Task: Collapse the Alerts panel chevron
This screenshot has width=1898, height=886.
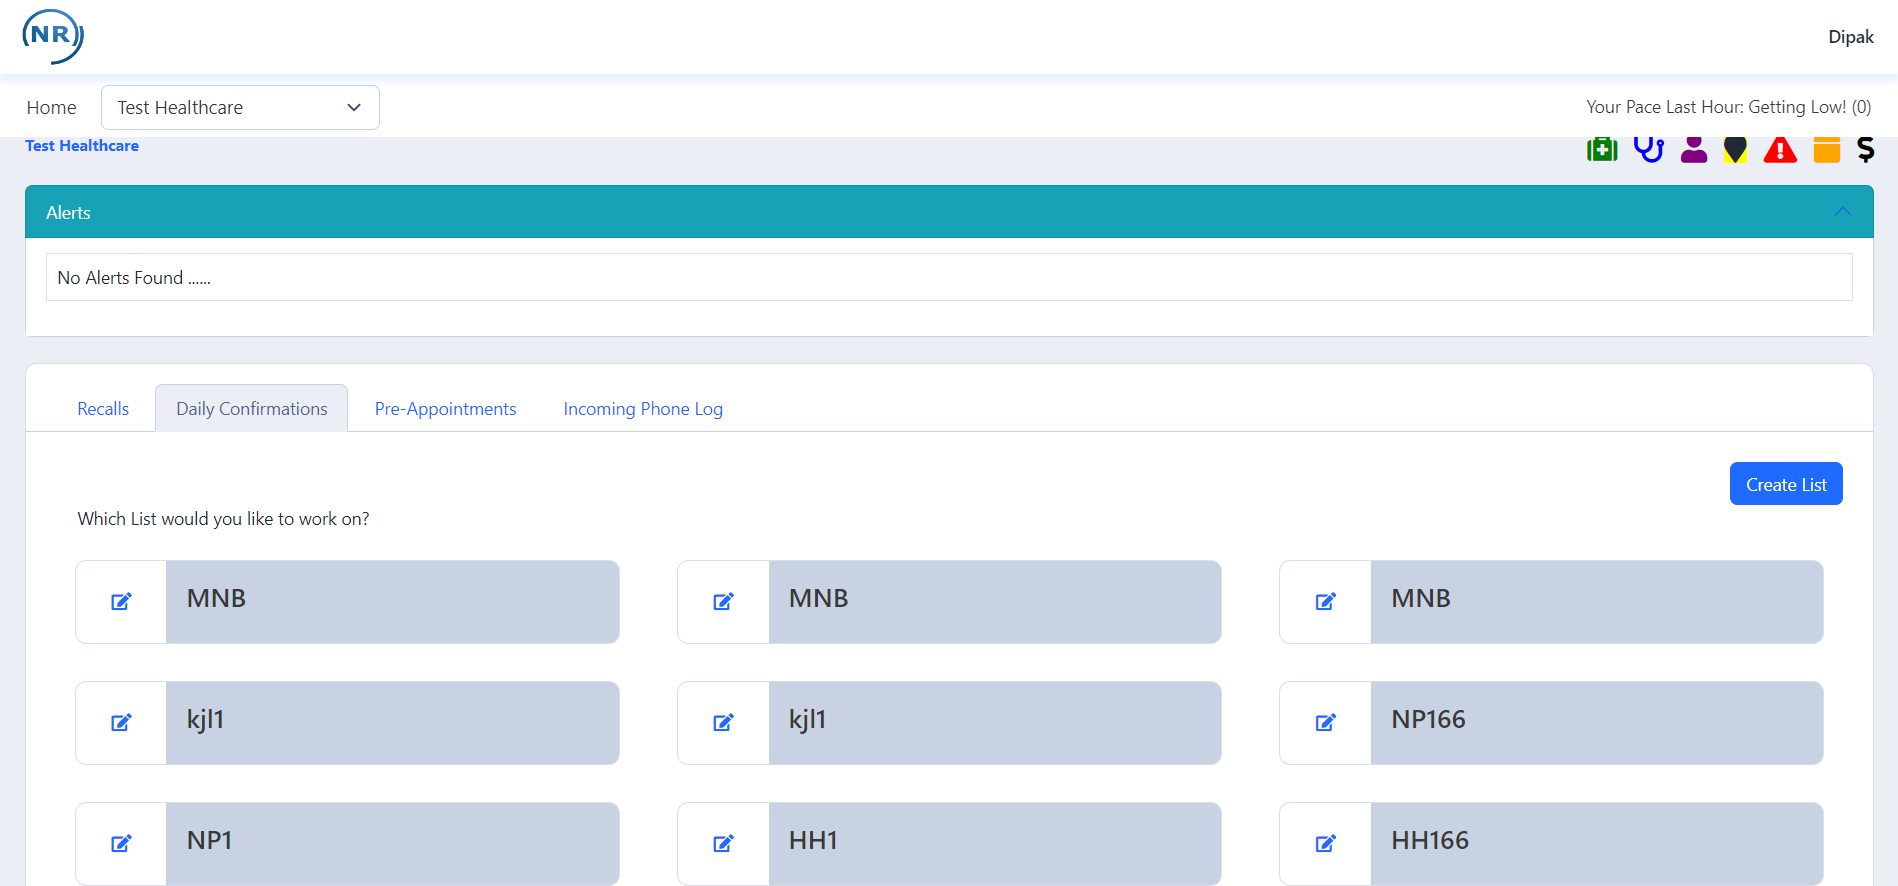Action: pos(1842,212)
